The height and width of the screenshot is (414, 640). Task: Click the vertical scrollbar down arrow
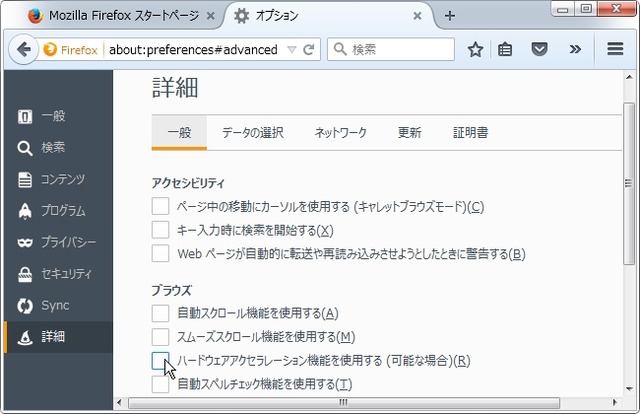[629, 389]
